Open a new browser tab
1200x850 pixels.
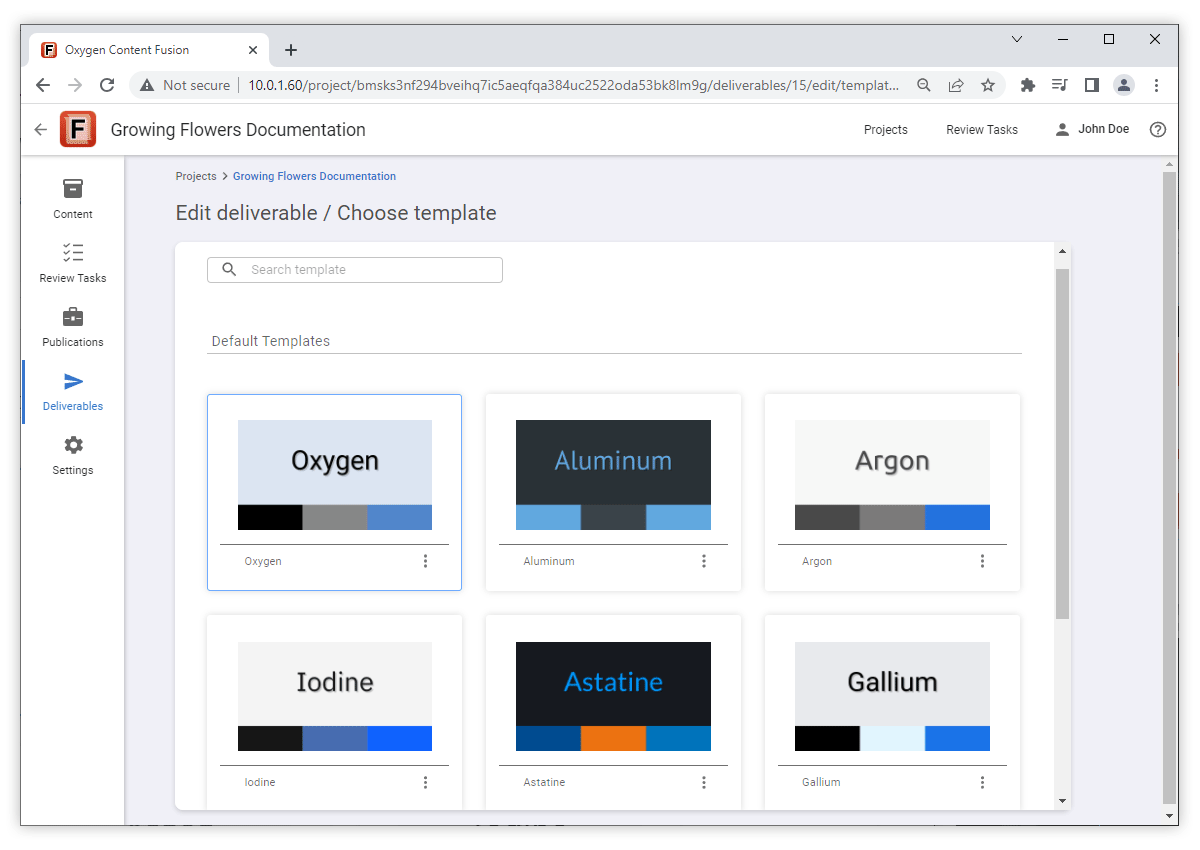point(291,50)
